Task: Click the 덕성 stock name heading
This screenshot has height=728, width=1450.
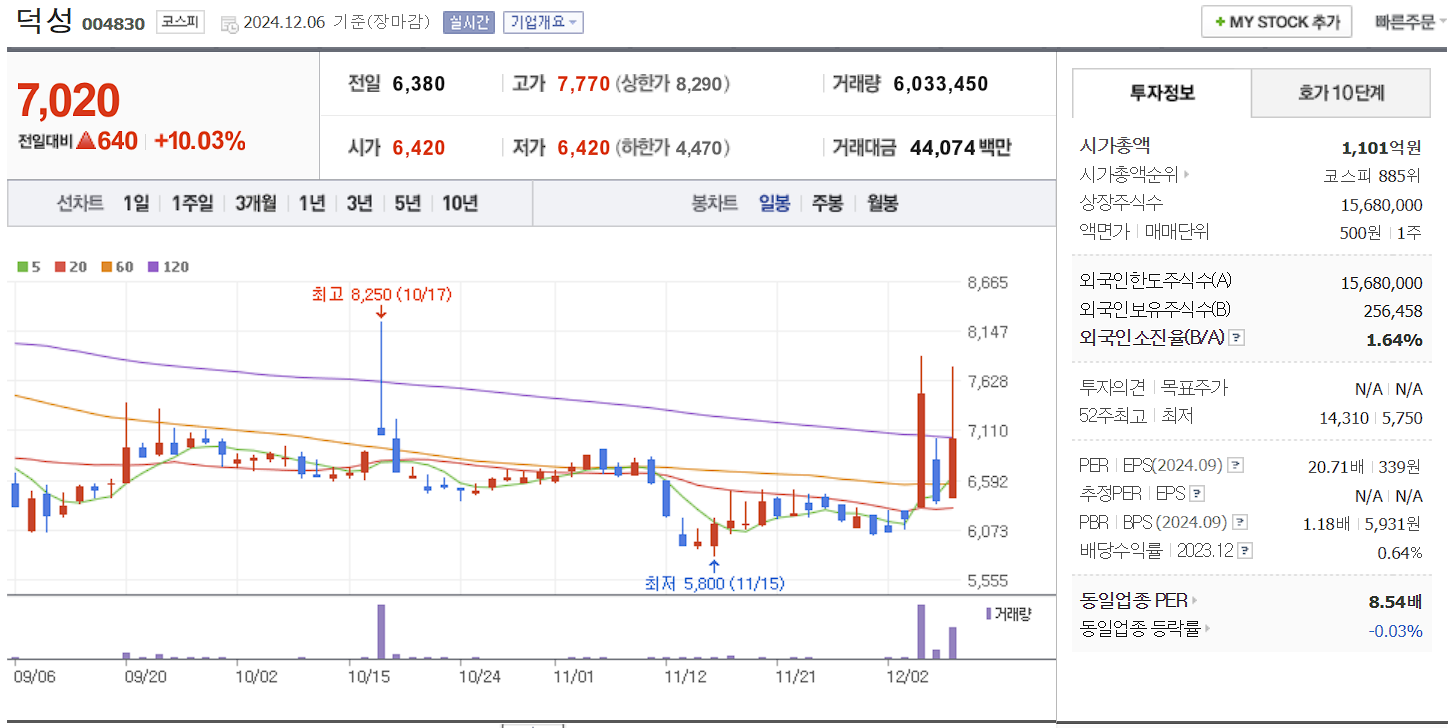Action: [x=44, y=20]
